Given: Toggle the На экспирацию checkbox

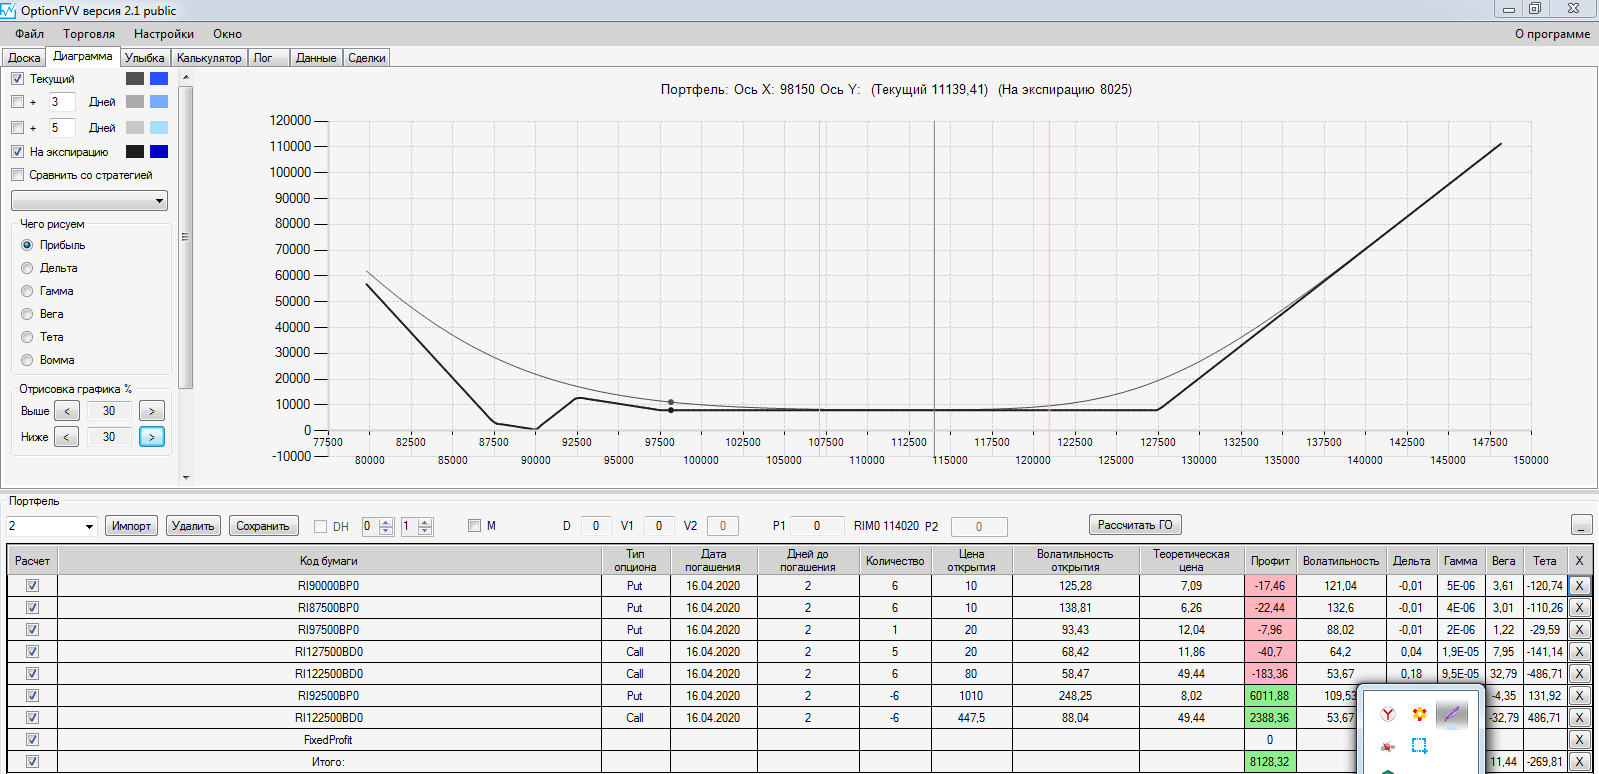Looking at the screenshot, I should (17, 152).
